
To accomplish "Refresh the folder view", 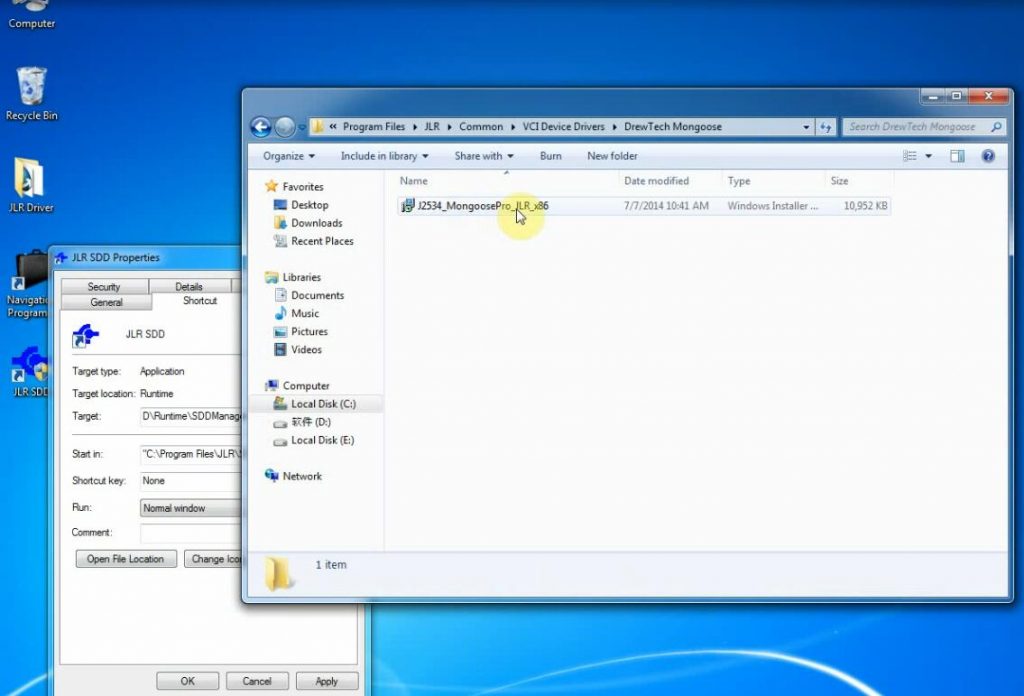I will pyautogui.click(x=825, y=127).
